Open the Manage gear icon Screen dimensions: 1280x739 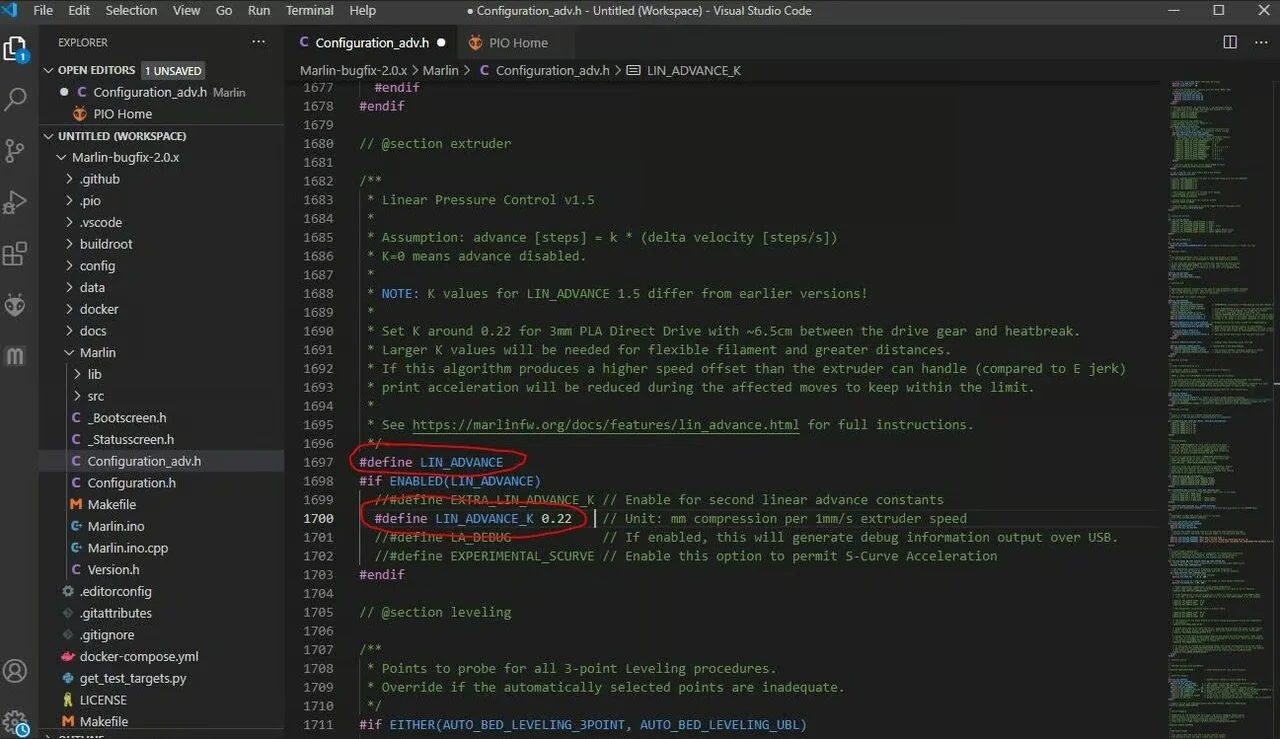[x=15, y=721]
